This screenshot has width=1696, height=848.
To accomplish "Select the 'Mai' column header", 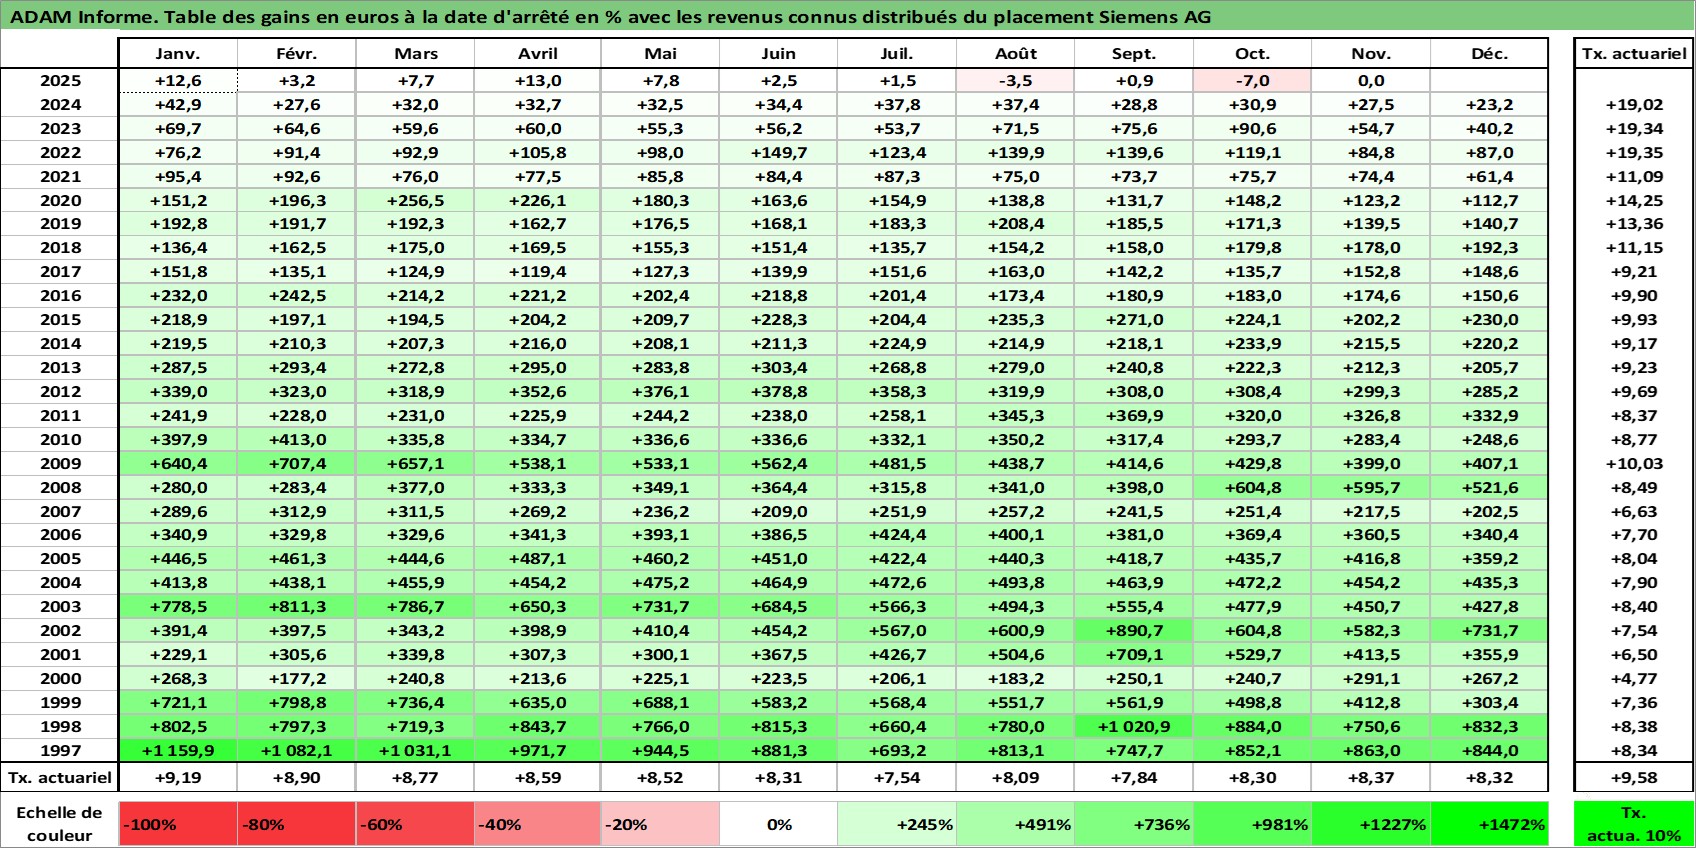I will point(660,54).
